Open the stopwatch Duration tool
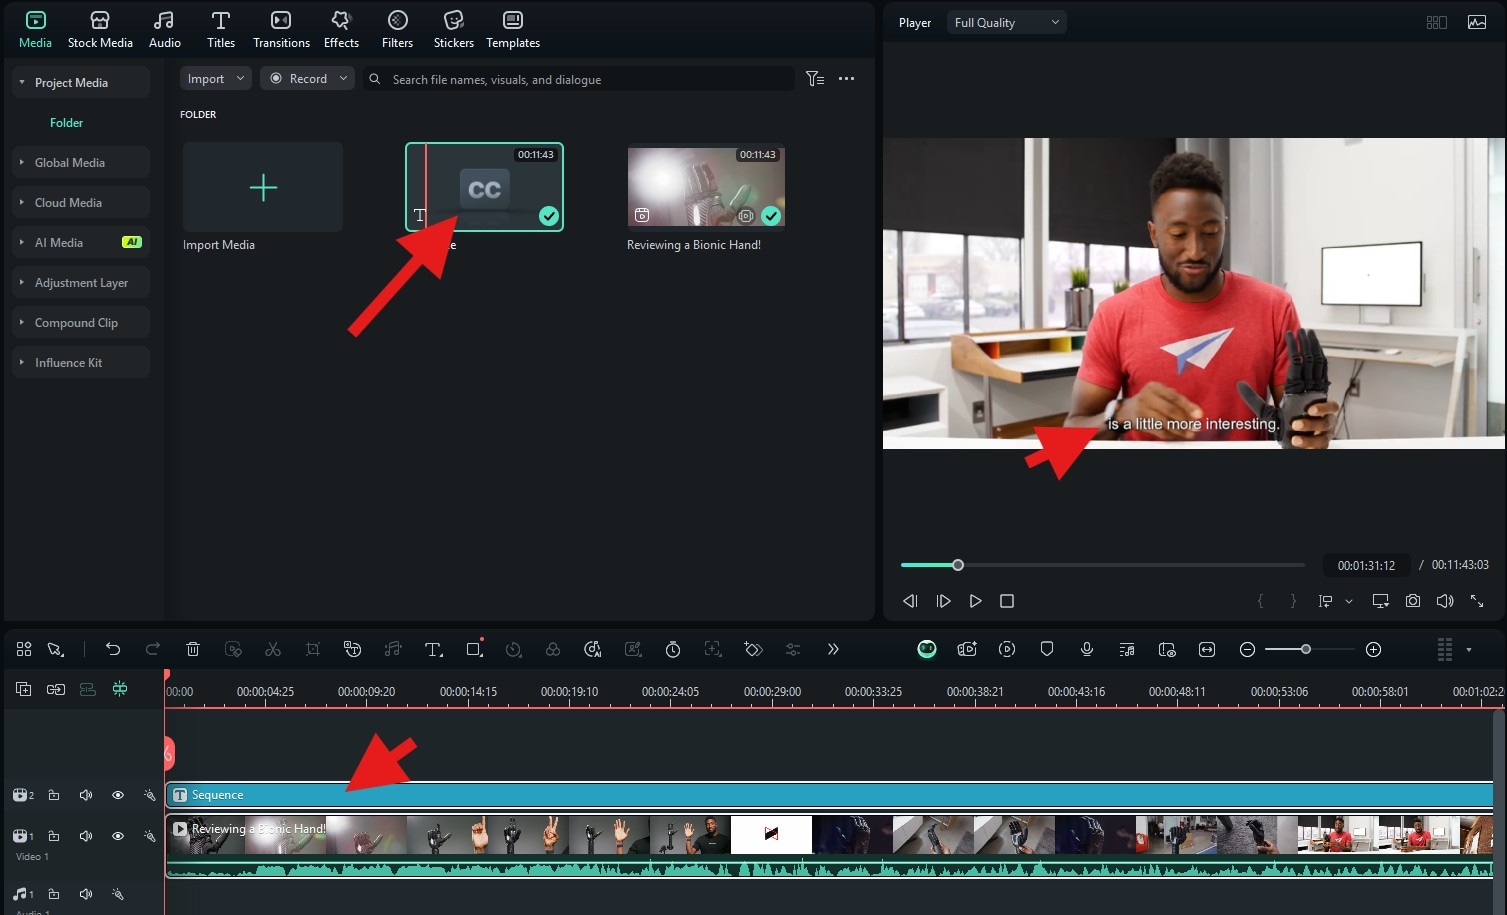The width and height of the screenshot is (1507, 915). click(x=673, y=649)
